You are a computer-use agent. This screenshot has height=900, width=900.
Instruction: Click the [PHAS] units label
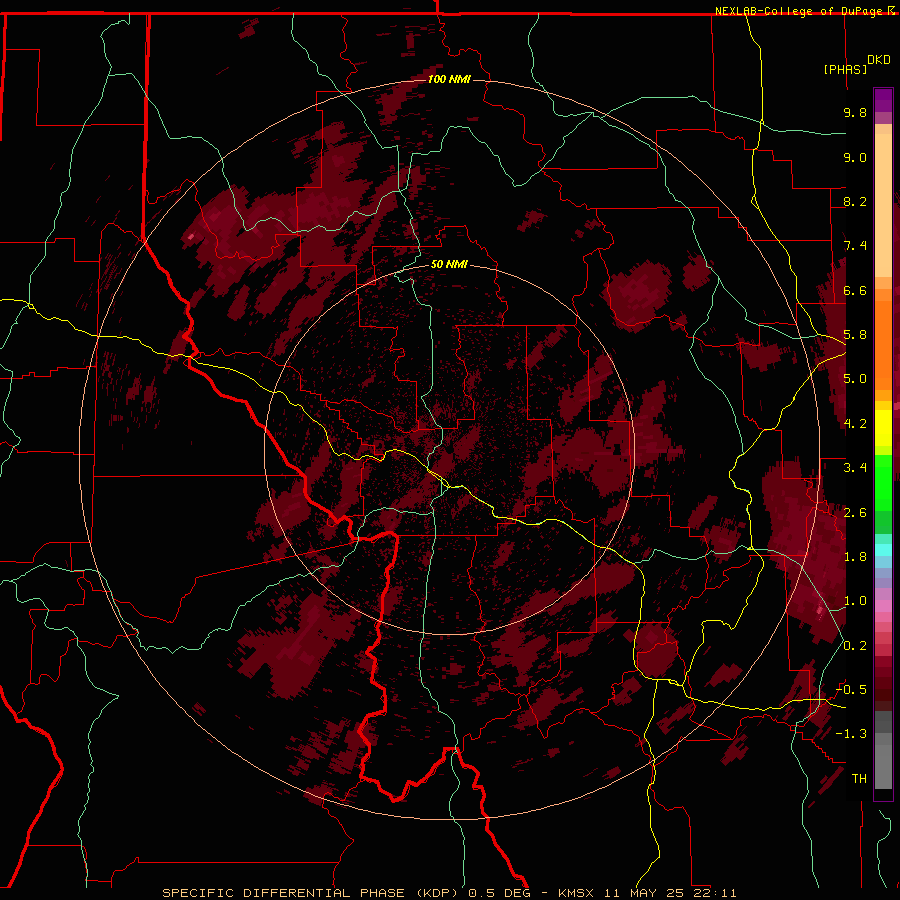845,69
